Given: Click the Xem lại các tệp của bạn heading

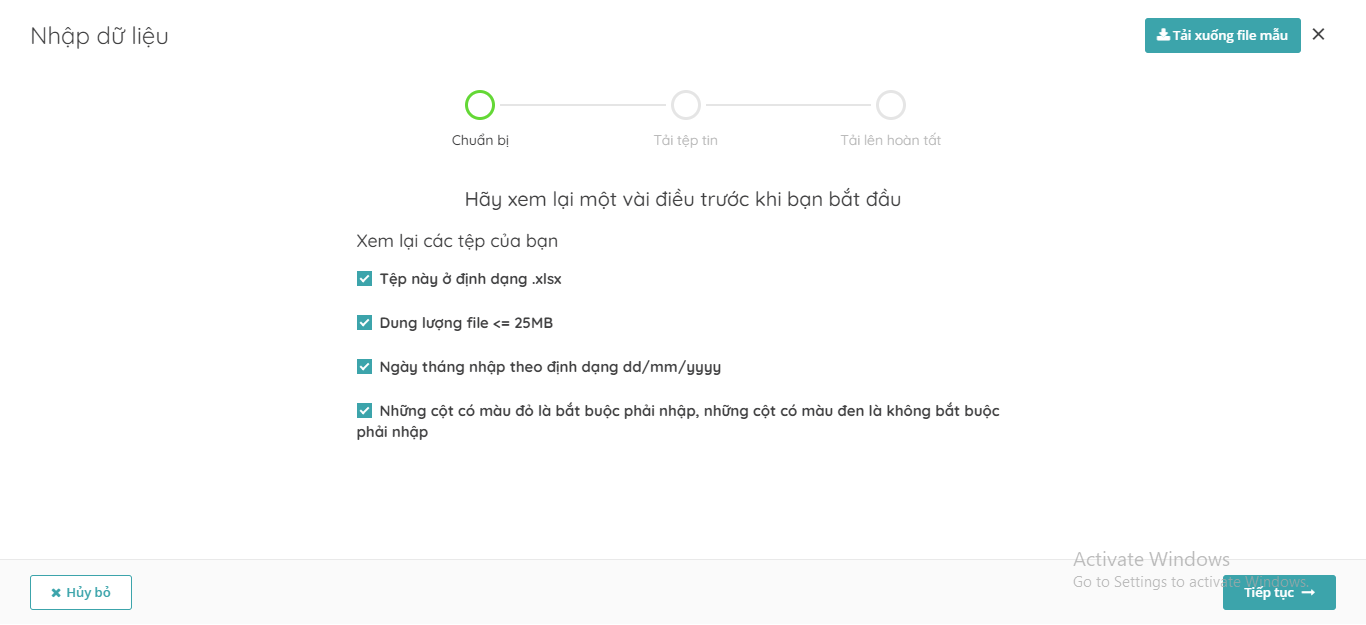Looking at the screenshot, I should click(457, 241).
